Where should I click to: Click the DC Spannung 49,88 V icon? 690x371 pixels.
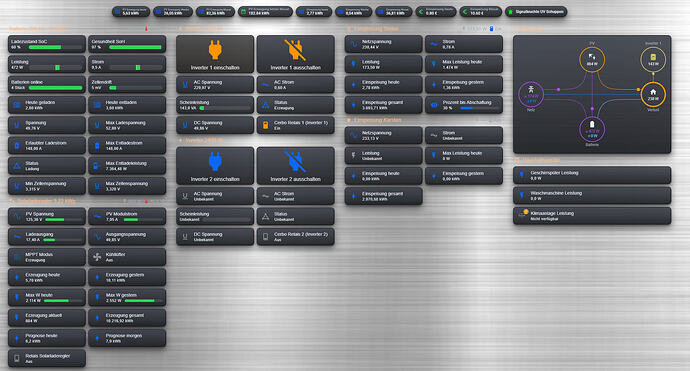pyautogui.click(x=185, y=125)
